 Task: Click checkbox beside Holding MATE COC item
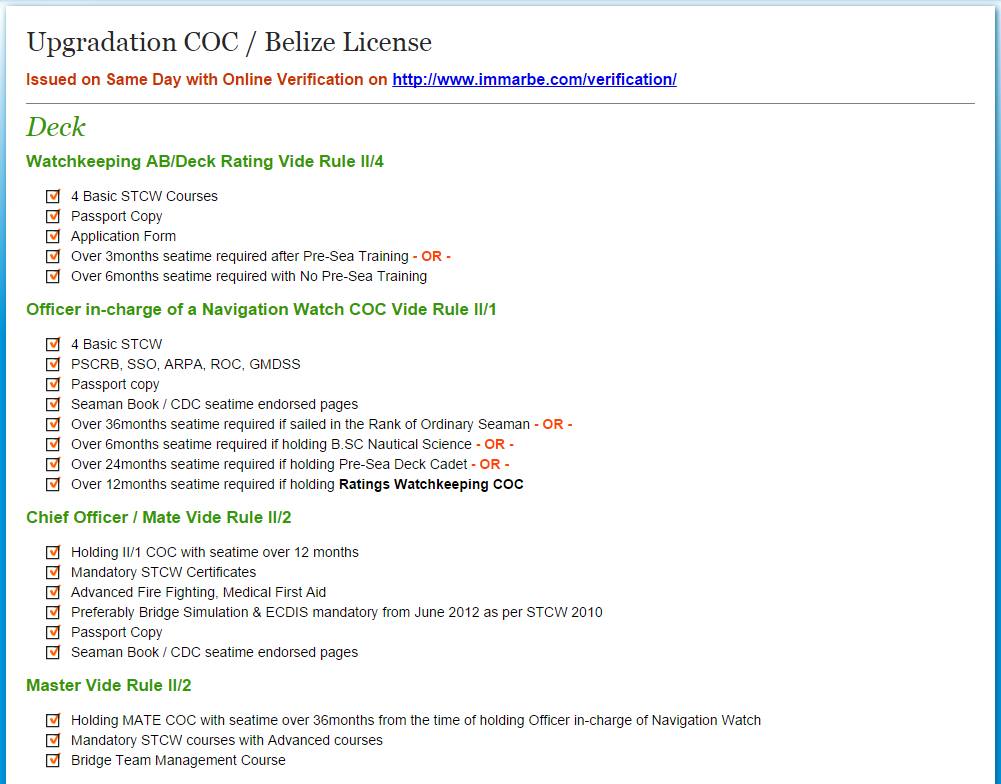(x=53, y=720)
